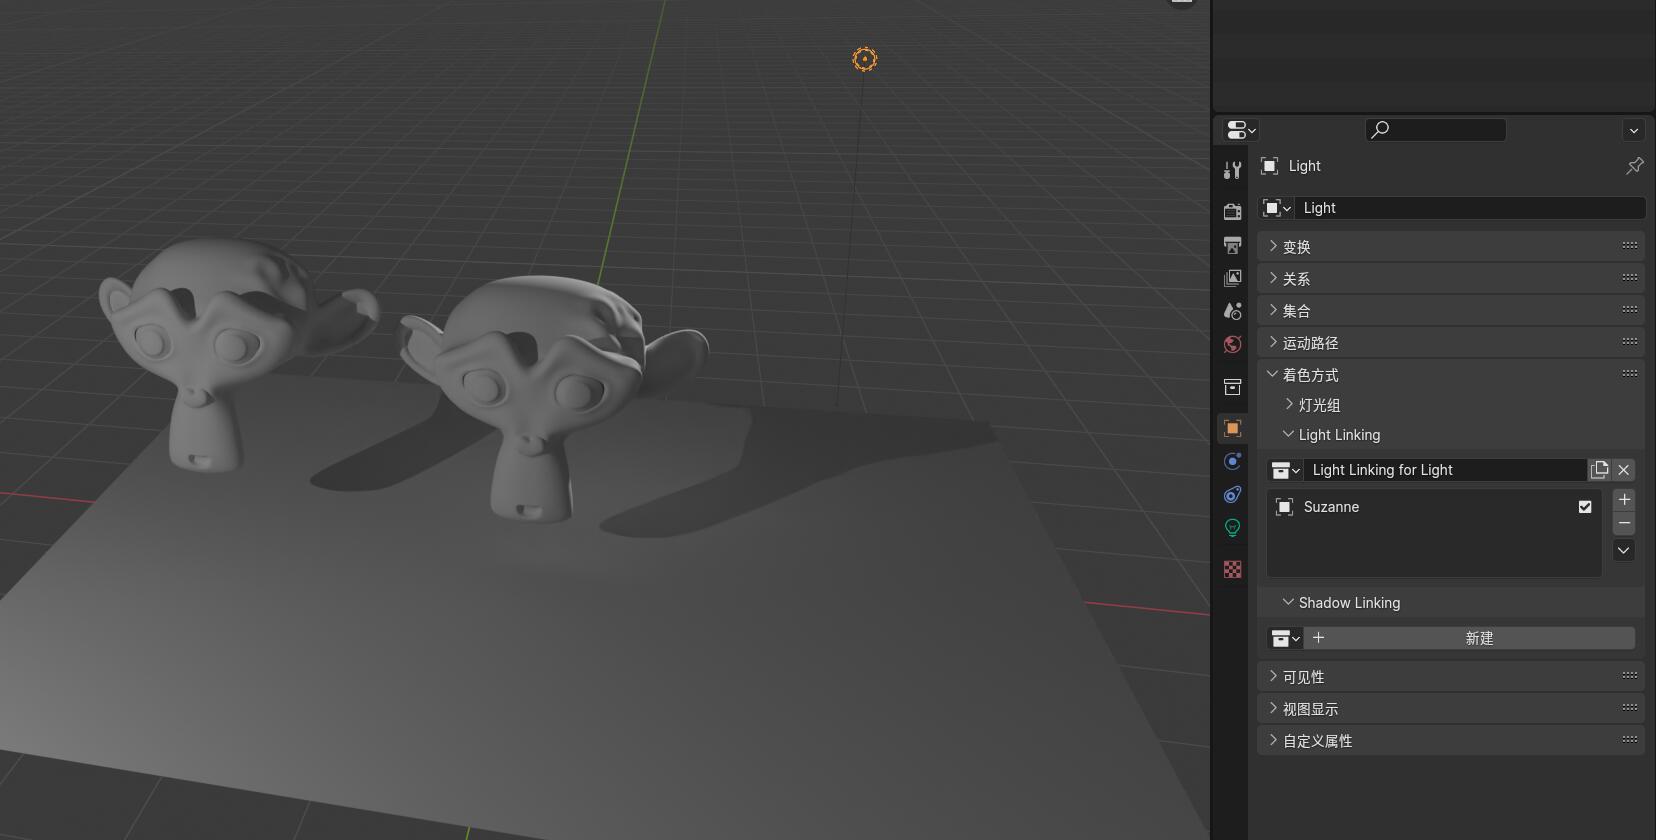The image size is (1656, 840).
Task: Select the orange Object properties tab
Action: pyautogui.click(x=1232, y=428)
